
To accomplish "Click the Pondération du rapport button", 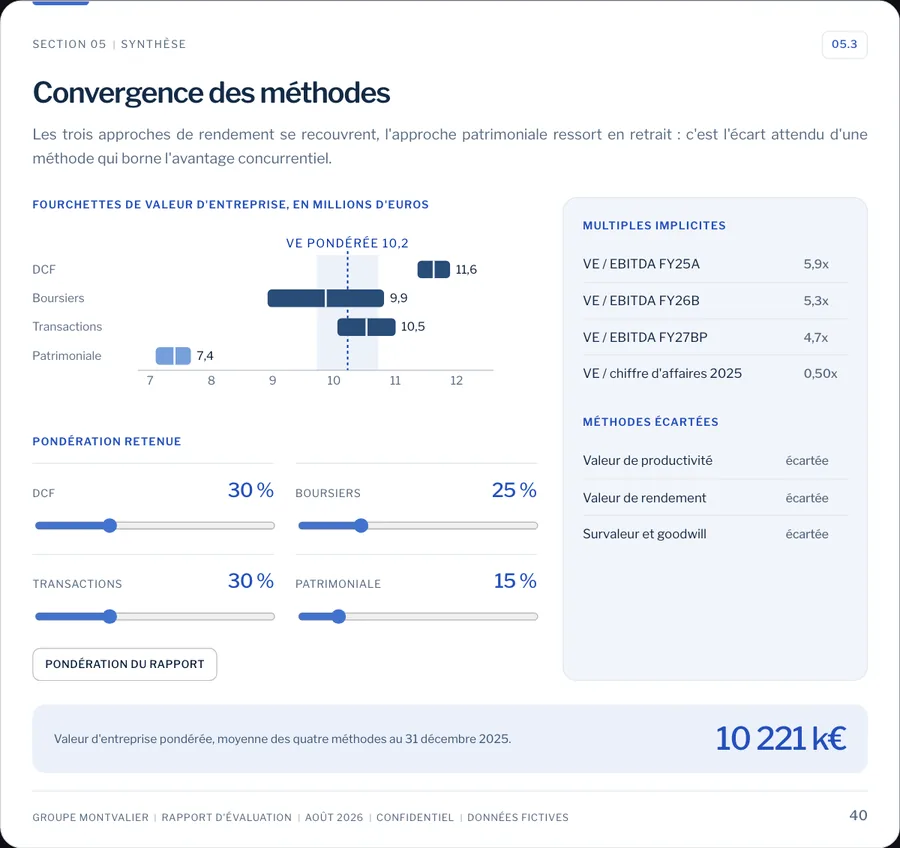I will point(125,664).
